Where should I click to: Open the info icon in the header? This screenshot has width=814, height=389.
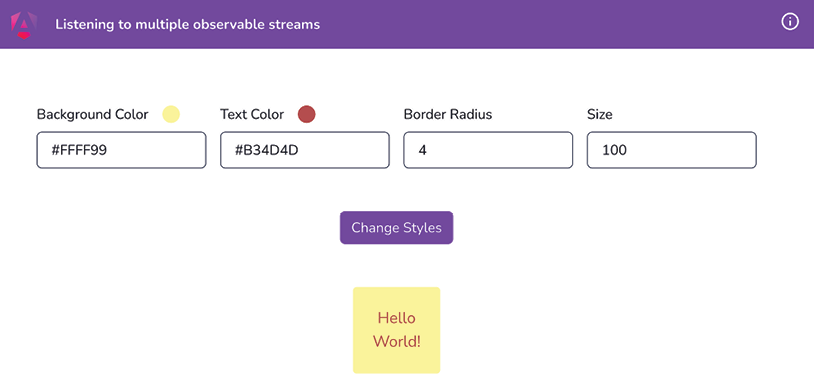[790, 22]
